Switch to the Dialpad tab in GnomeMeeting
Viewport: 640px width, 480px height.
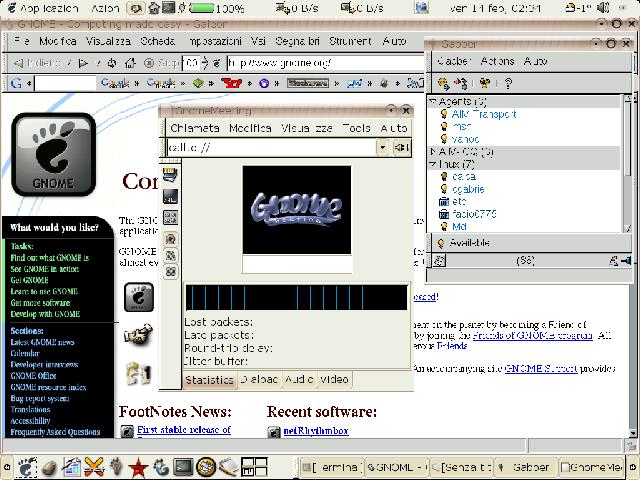tap(259, 380)
